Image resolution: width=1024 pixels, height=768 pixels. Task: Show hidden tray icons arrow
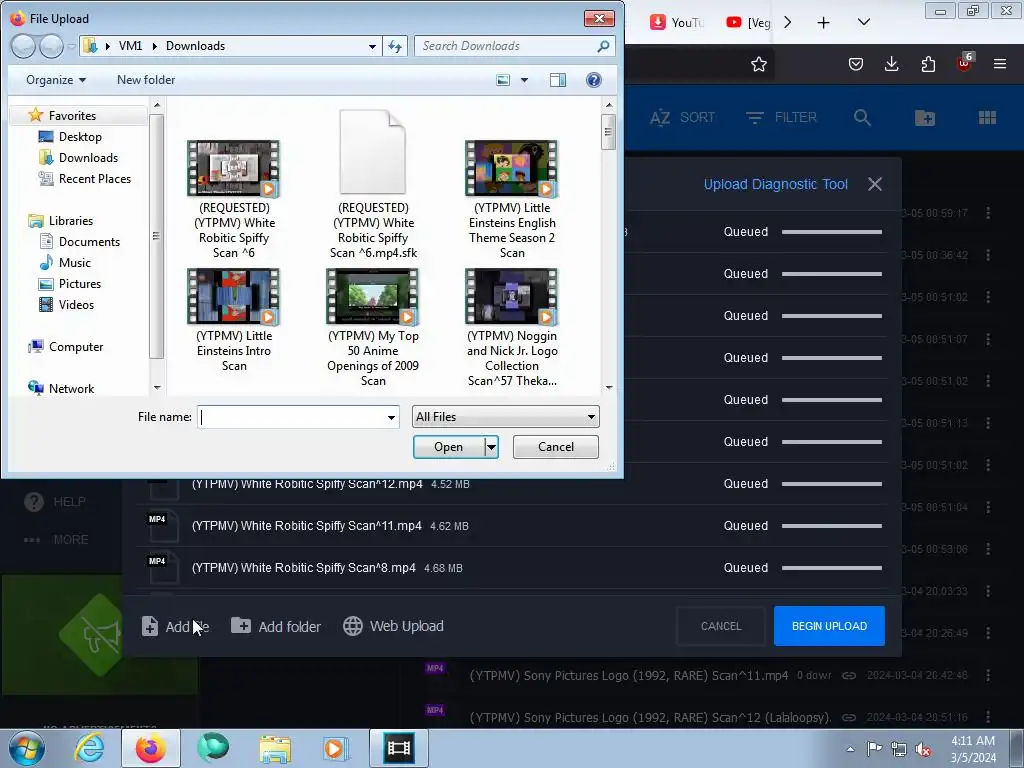[x=850, y=749]
